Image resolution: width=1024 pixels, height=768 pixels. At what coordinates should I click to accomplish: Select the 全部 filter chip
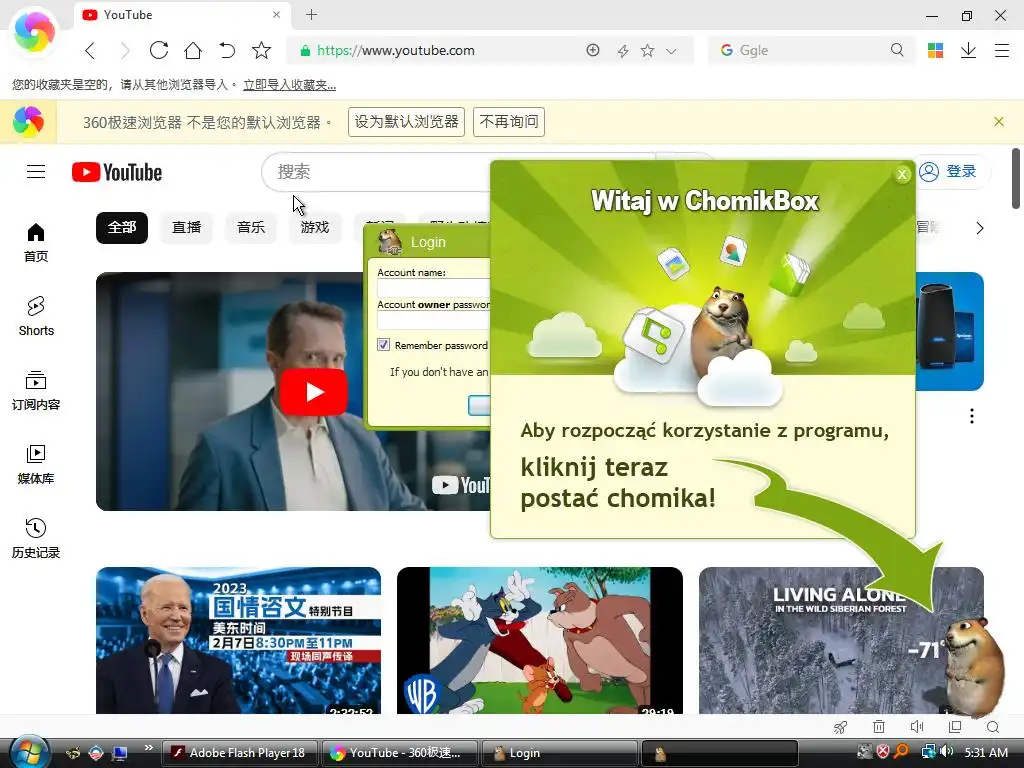click(x=122, y=228)
